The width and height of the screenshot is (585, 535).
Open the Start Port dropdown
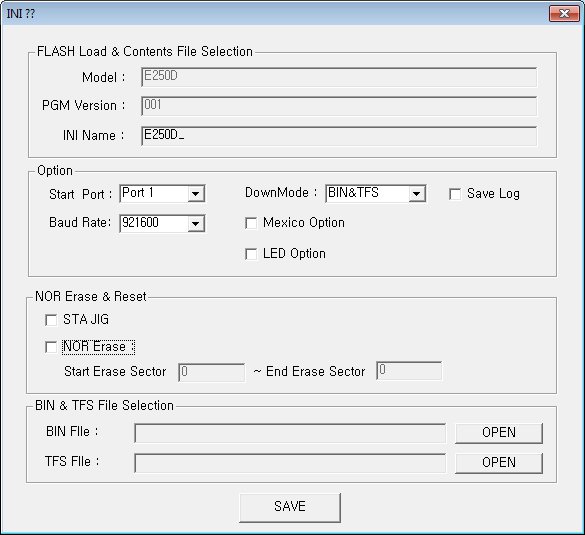pos(195,194)
